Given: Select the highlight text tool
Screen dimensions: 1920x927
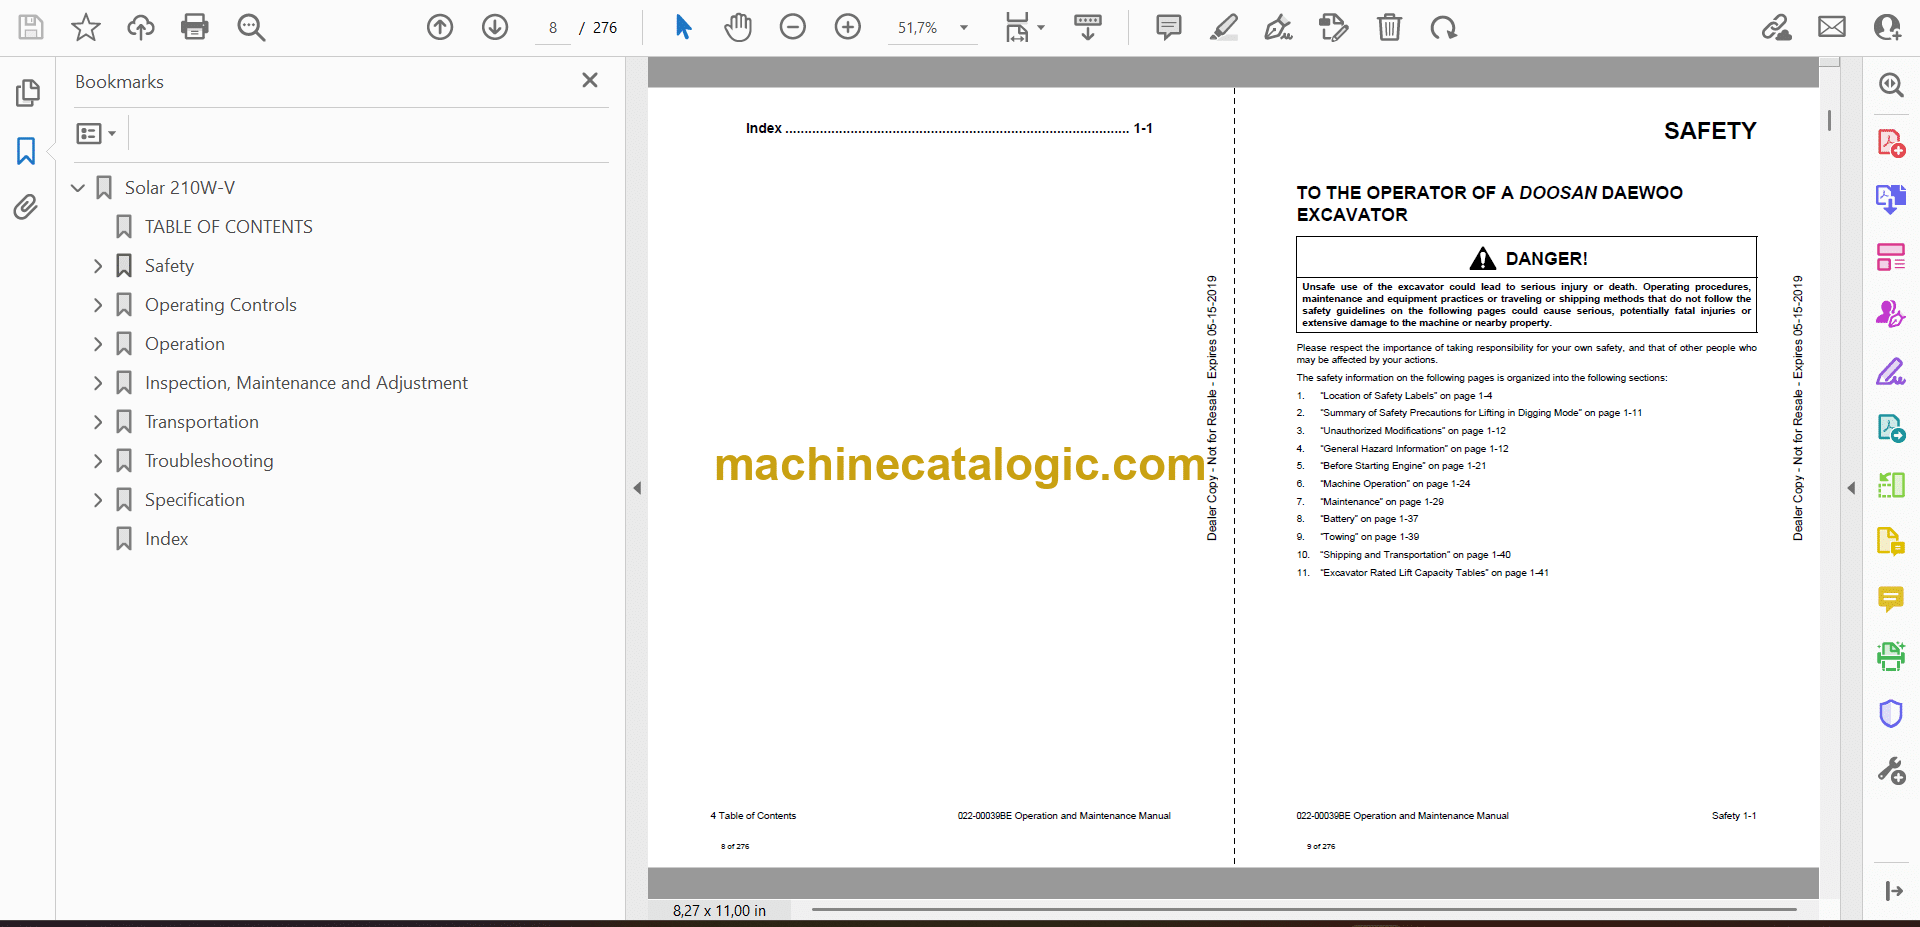Looking at the screenshot, I should click(1223, 27).
